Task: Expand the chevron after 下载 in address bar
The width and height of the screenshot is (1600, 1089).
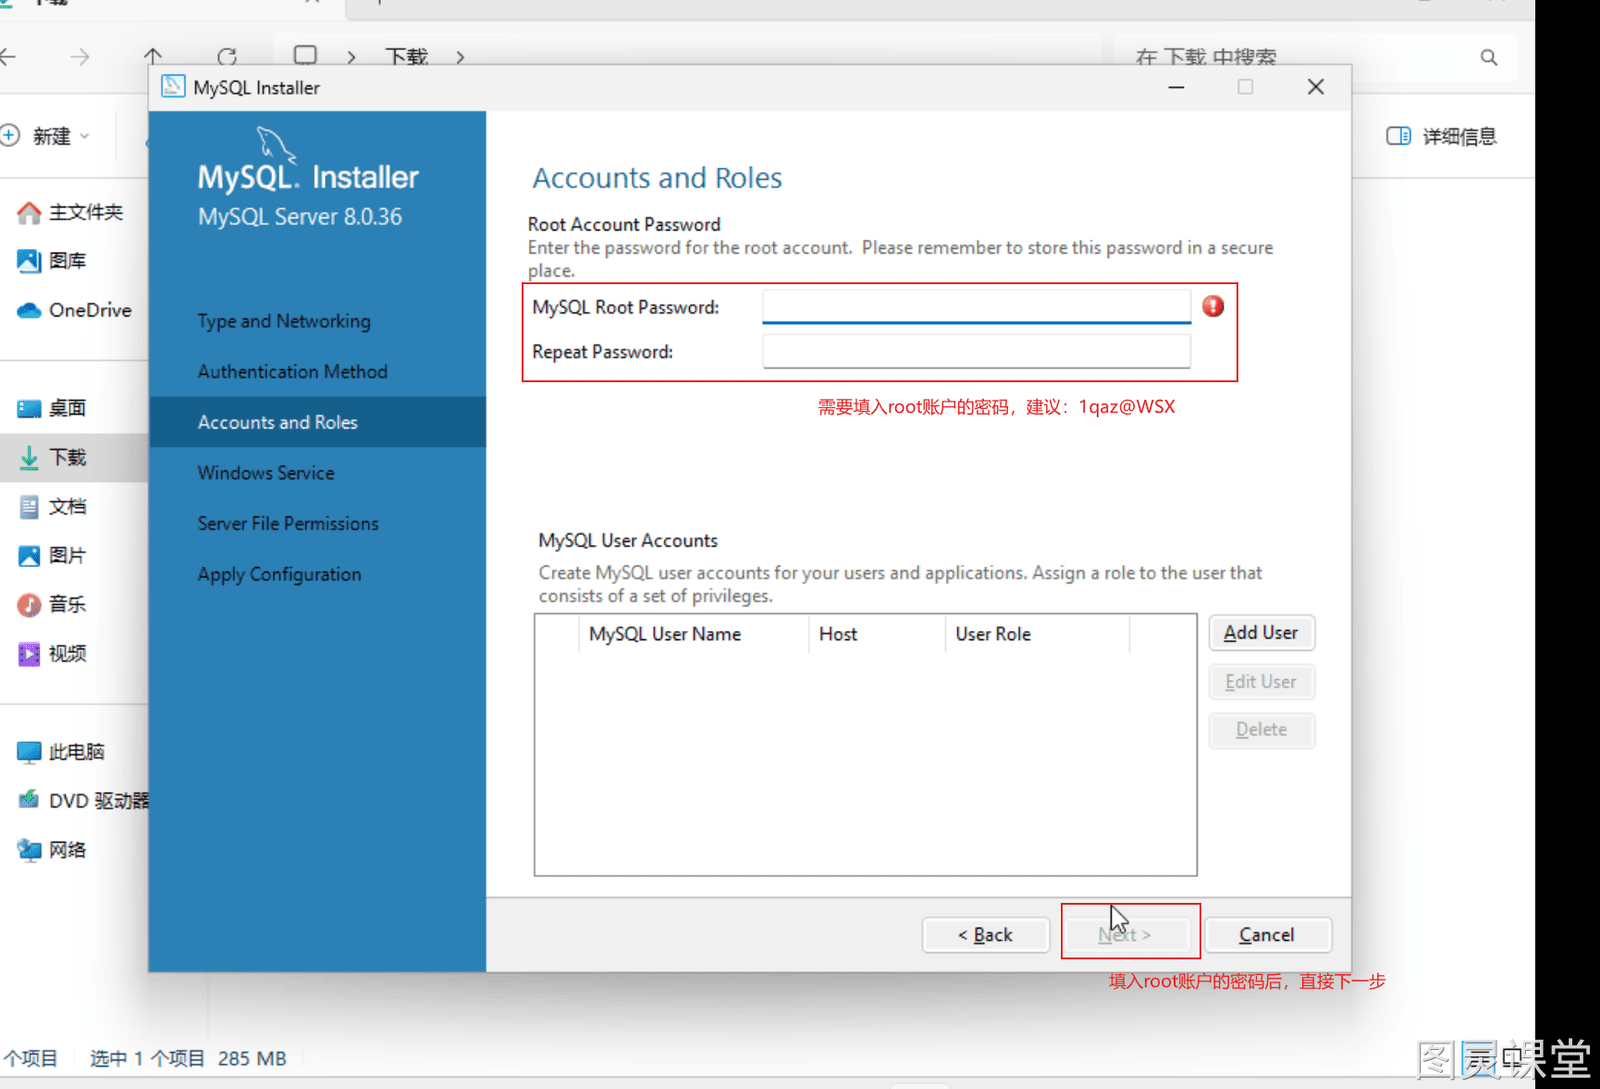Action: (460, 57)
